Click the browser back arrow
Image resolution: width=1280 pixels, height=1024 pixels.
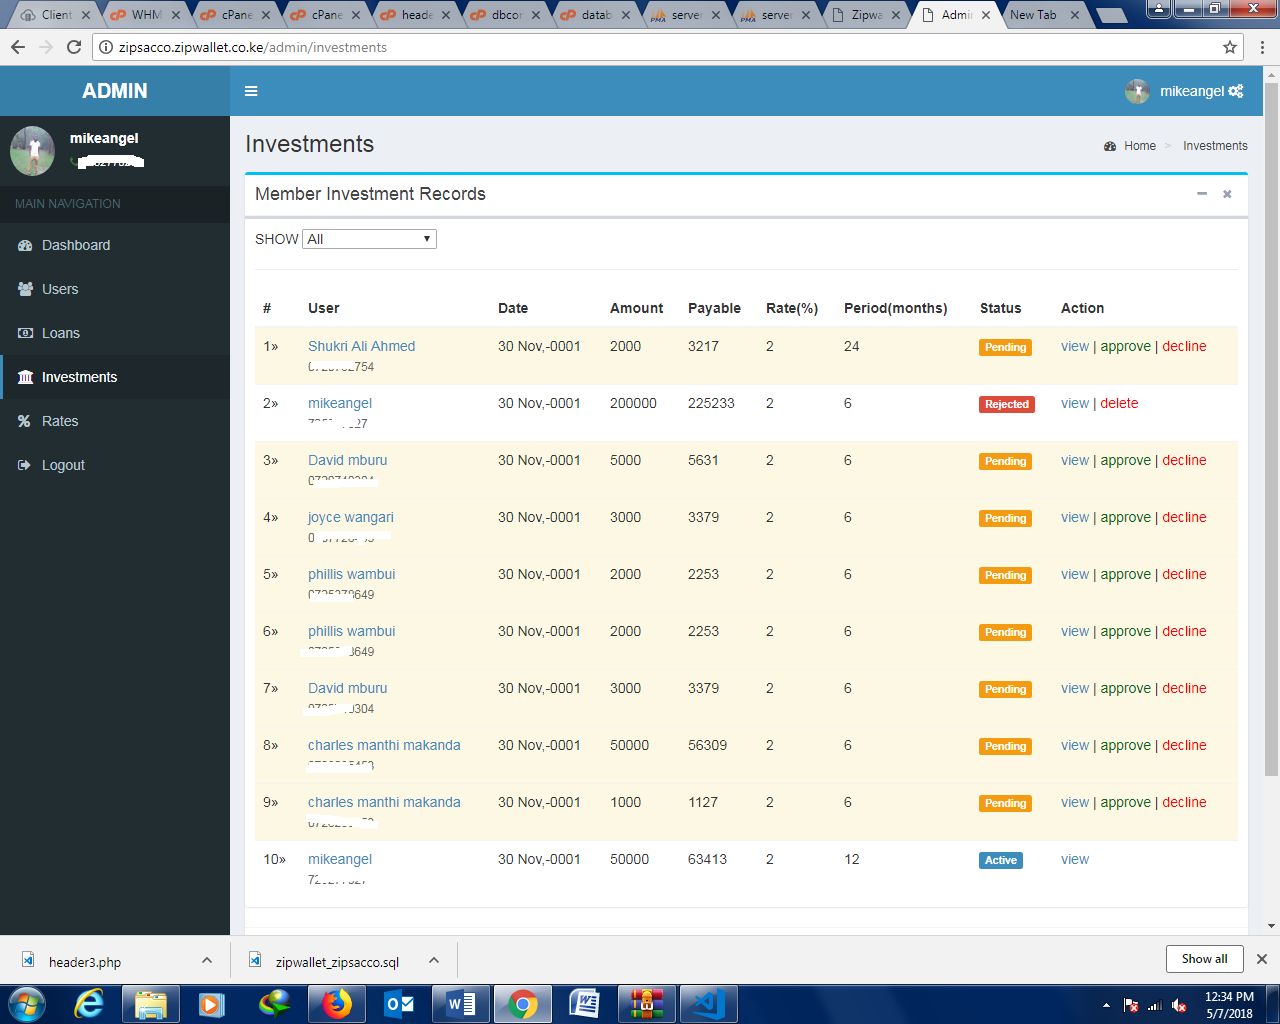pos(18,47)
